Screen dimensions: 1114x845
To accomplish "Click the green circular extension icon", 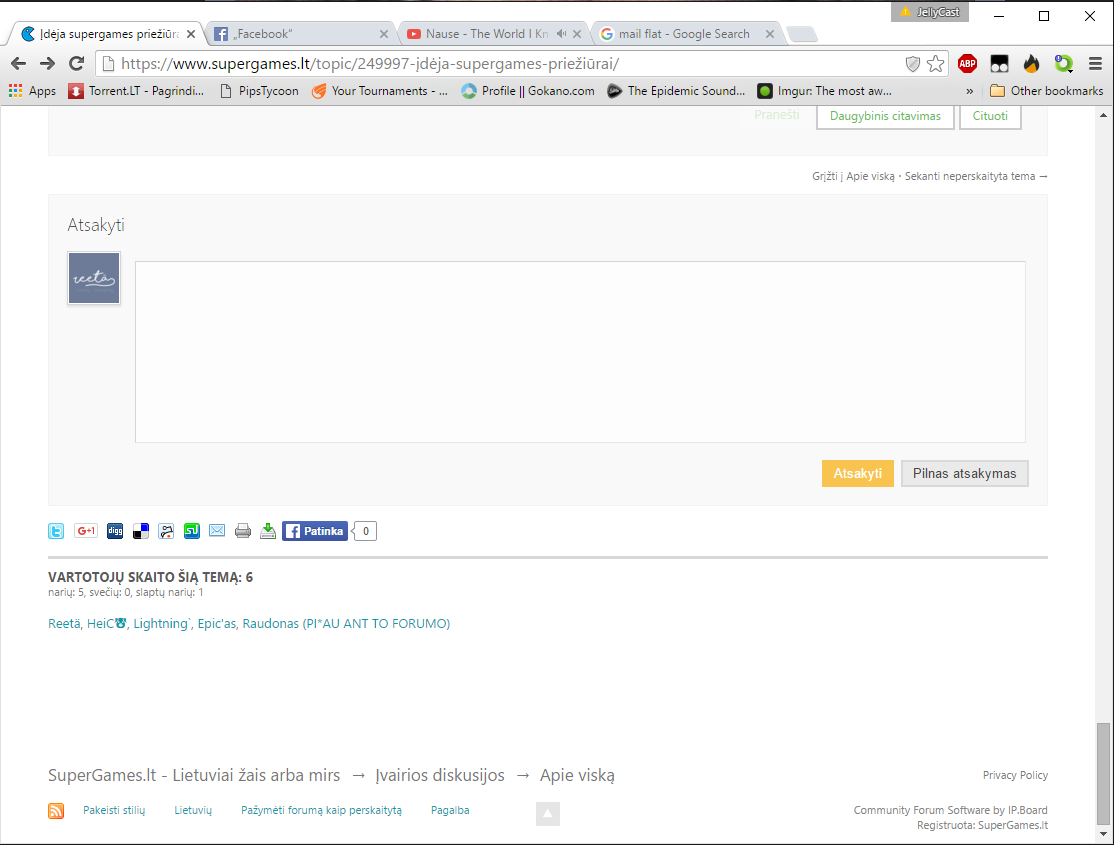I will (x=1064, y=64).
